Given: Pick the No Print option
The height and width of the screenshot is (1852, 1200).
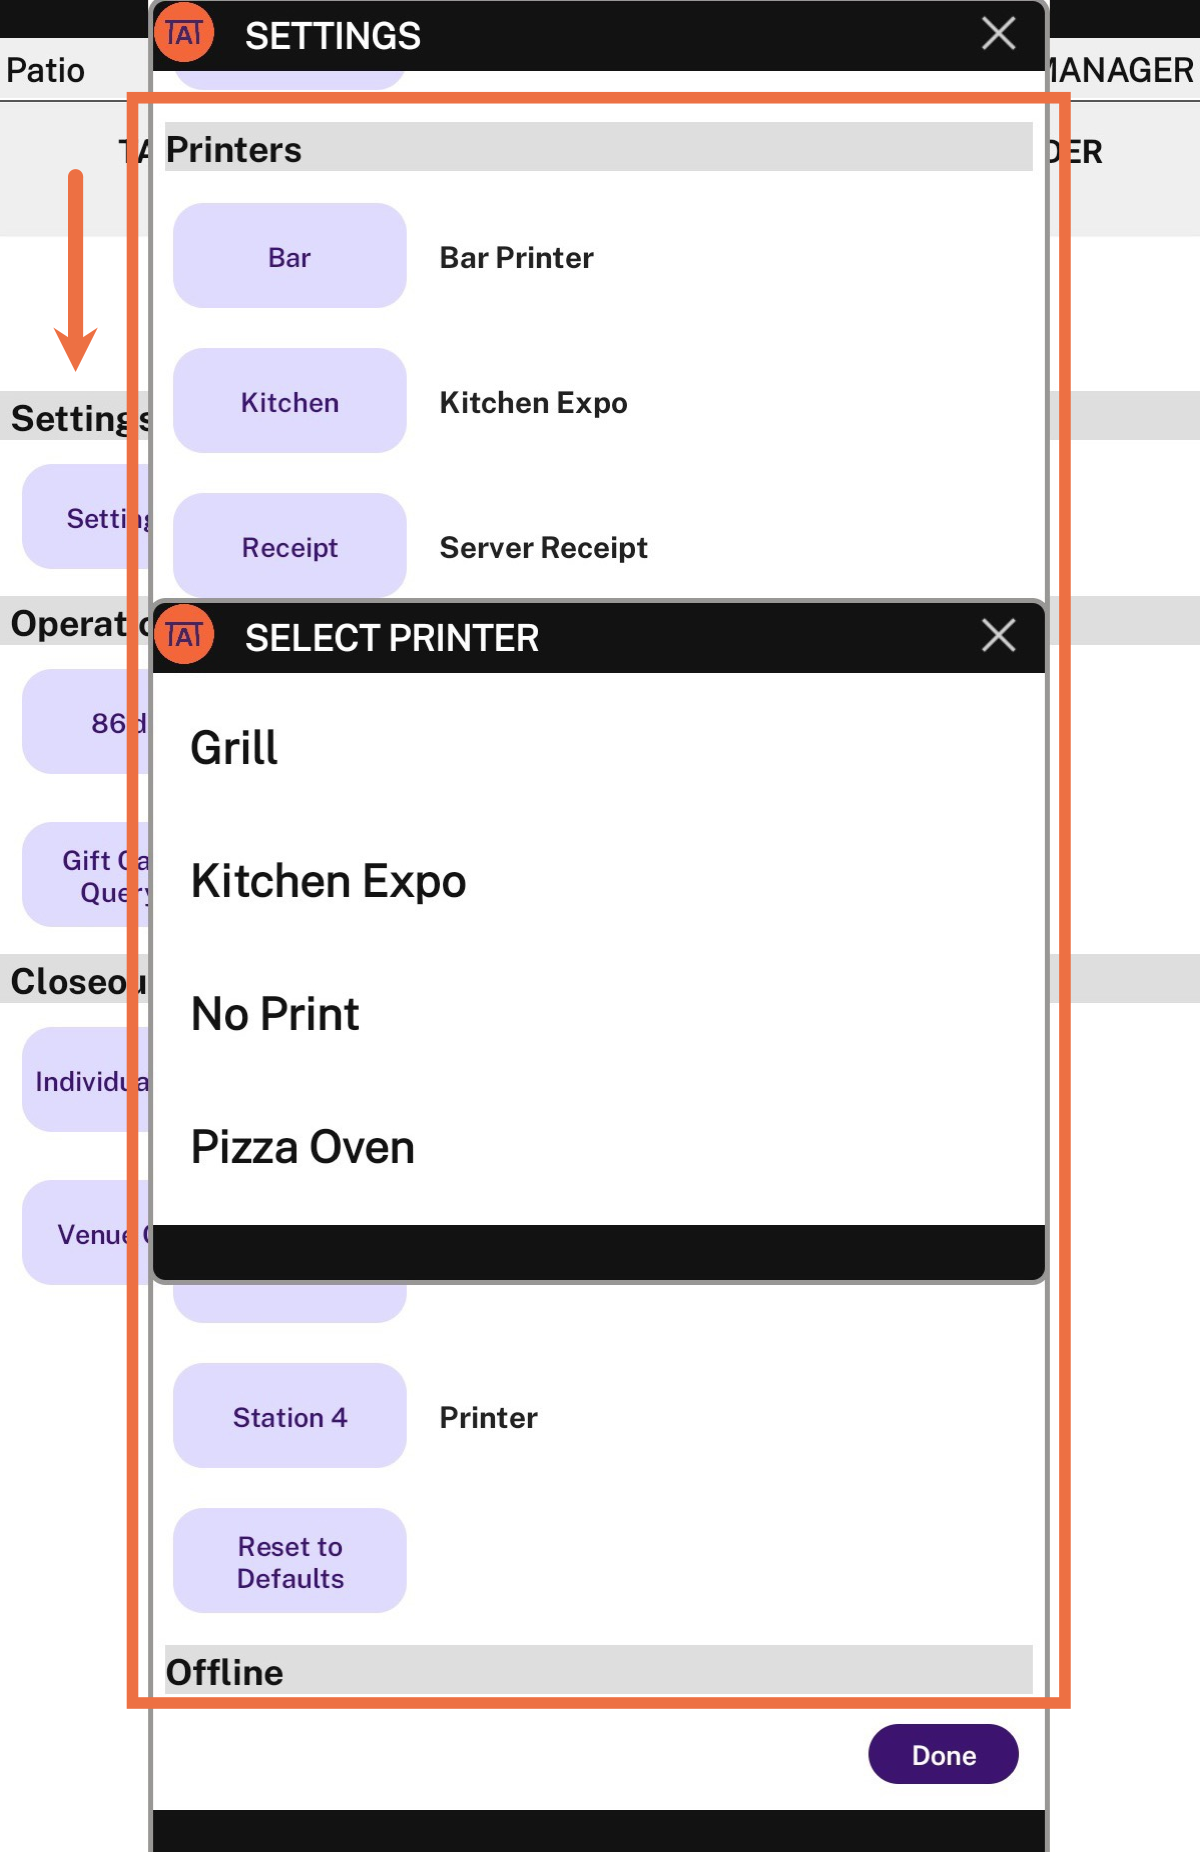Looking at the screenshot, I should click(x=275, y=1014).
